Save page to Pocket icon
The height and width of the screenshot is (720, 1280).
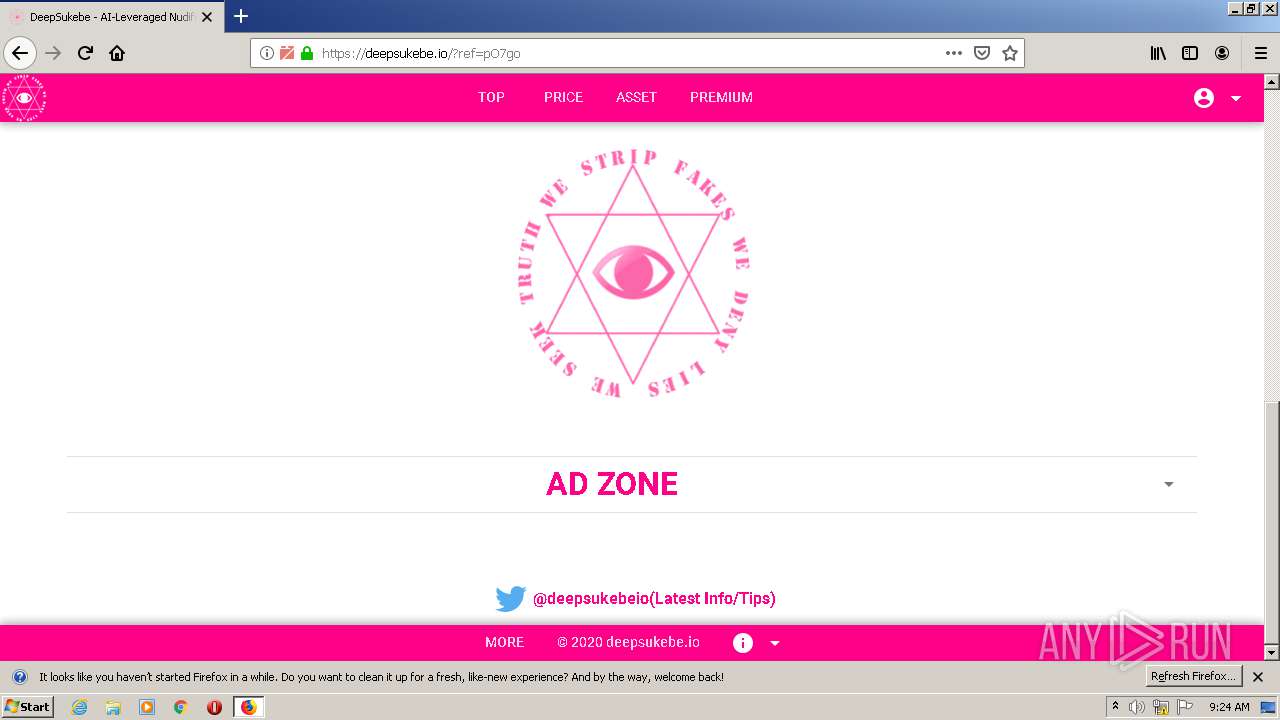point(982,54)
